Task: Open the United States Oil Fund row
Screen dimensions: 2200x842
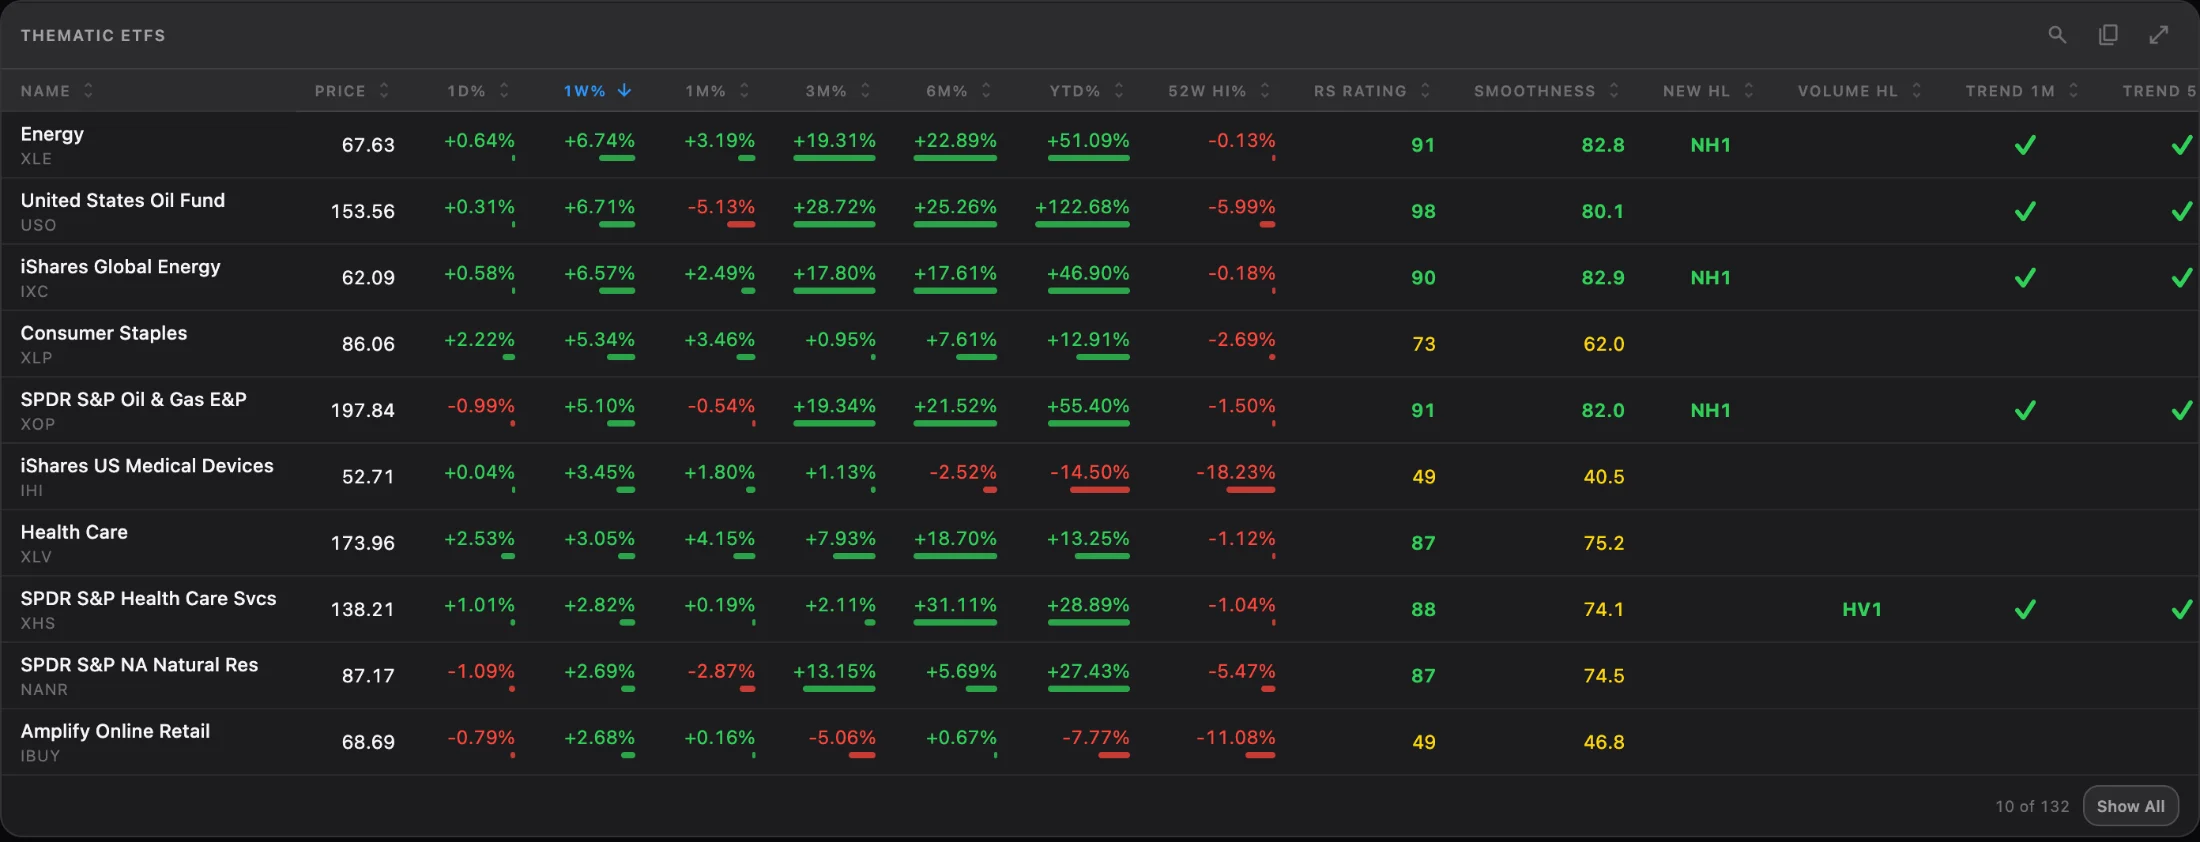Action: pos(1100,211)
